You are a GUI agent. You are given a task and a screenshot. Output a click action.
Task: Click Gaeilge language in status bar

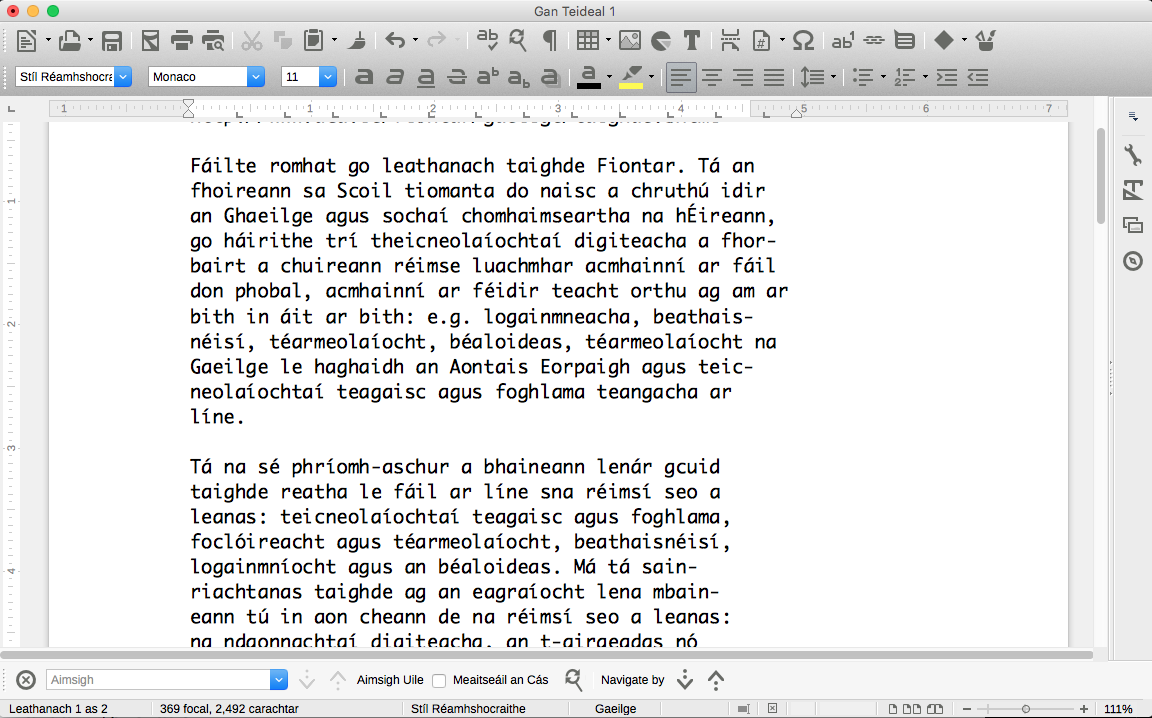[615, 709]
